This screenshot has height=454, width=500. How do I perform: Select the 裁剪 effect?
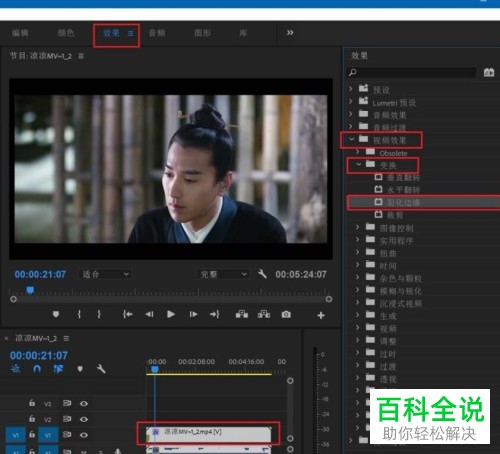pyautogui.click(x=395, y=215)
